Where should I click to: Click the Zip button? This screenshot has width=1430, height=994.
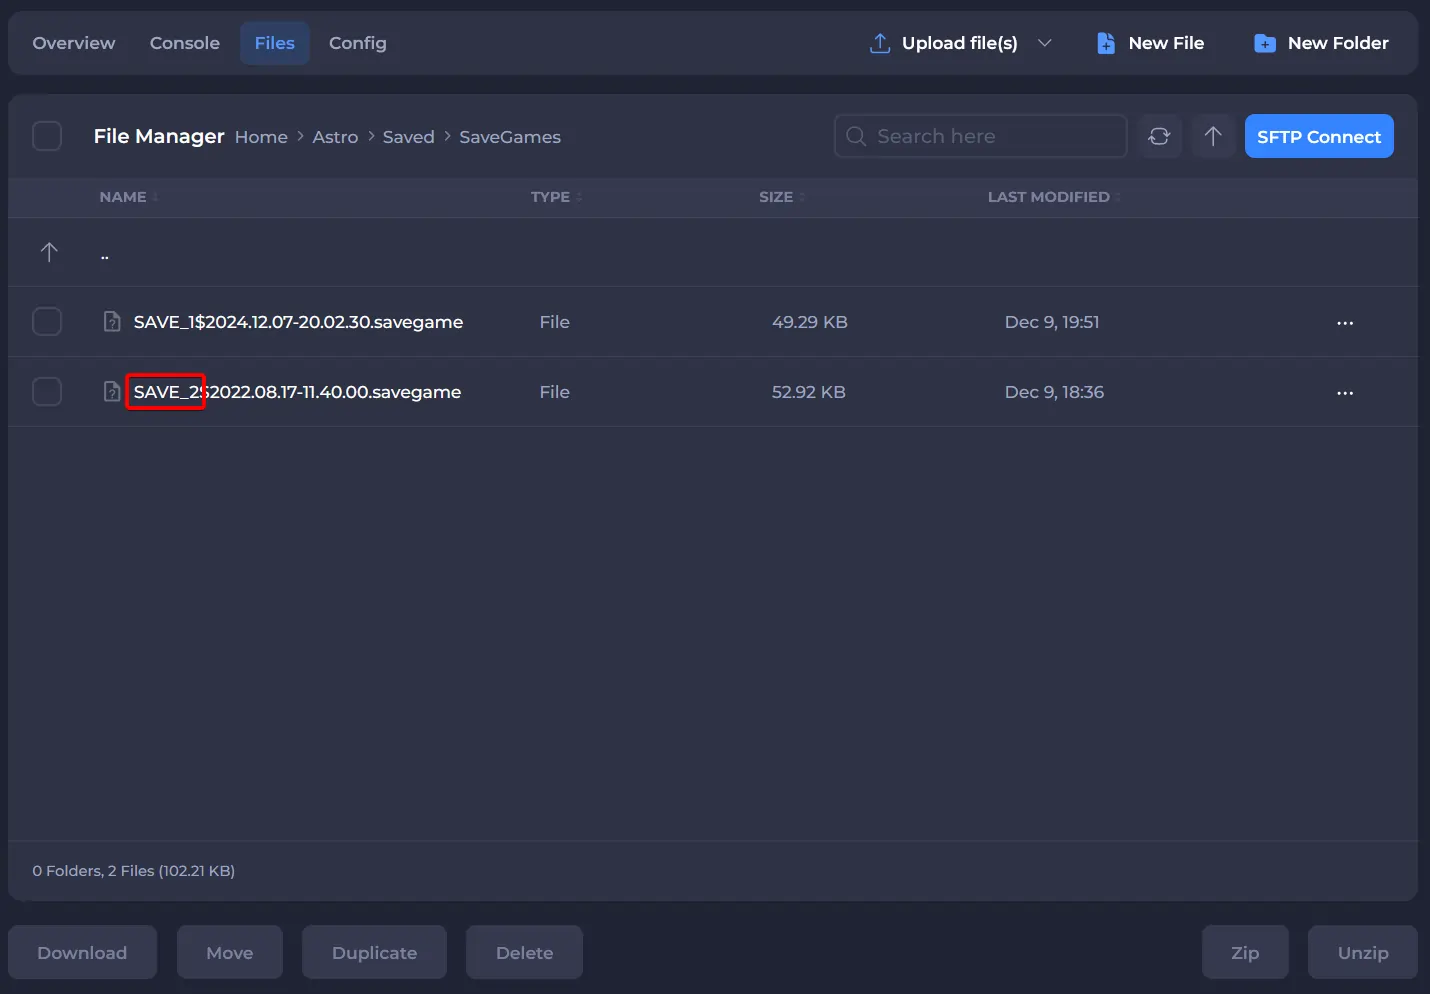click(1245, 953)
